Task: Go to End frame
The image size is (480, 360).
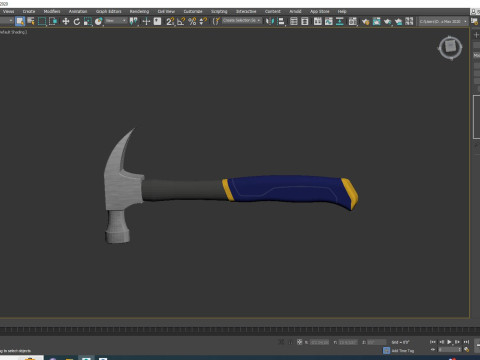Action: [466, 342]
